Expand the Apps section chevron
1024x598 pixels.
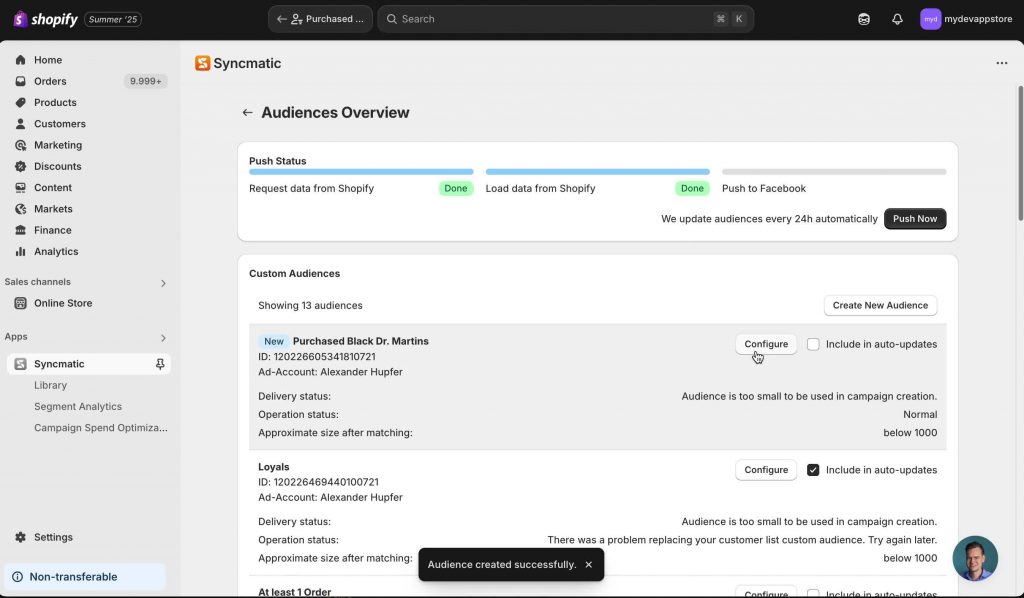(163, 338)
